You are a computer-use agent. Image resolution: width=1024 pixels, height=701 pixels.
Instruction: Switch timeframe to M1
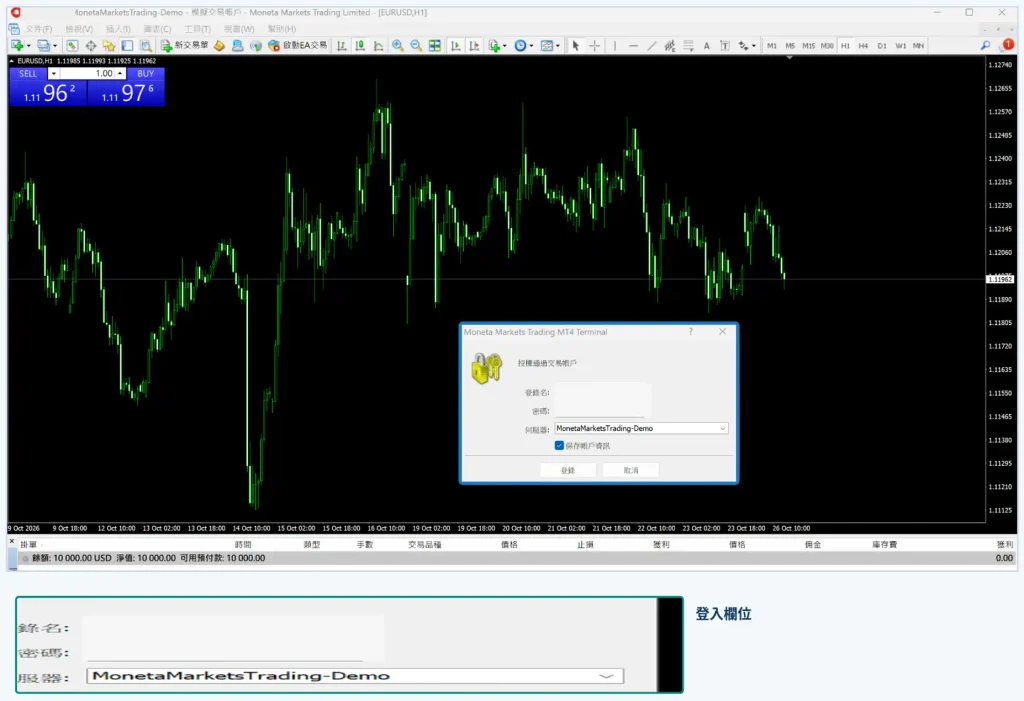click(x=771, y=46)
